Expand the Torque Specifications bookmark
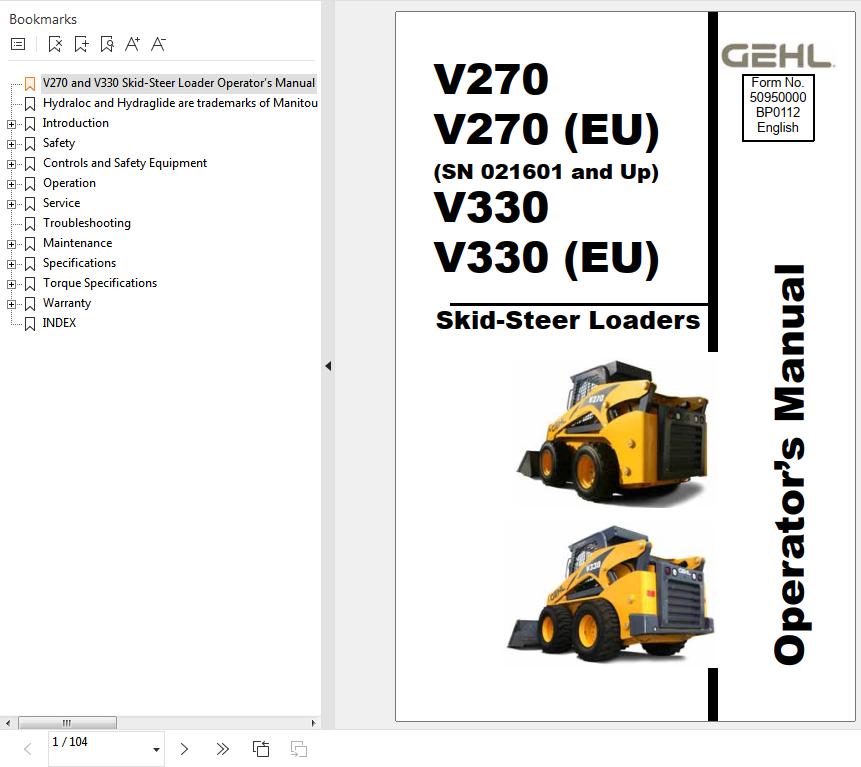Image resolution: width=861 pixels, height=767 pixels. tap(11, 284)
